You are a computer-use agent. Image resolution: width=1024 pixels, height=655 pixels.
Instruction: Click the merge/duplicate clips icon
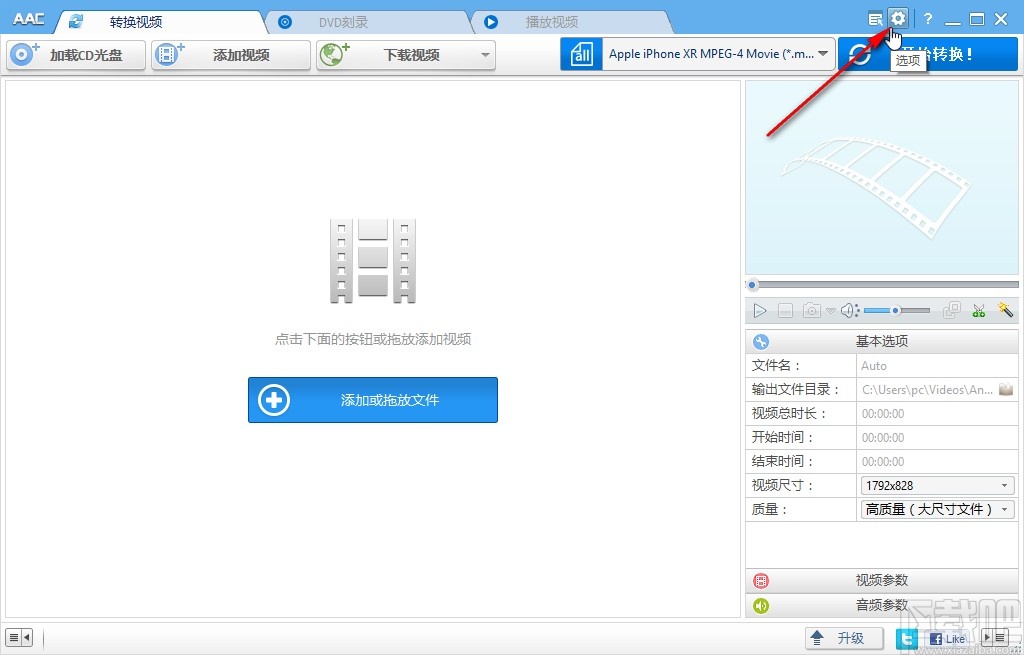tap(951, 310)
